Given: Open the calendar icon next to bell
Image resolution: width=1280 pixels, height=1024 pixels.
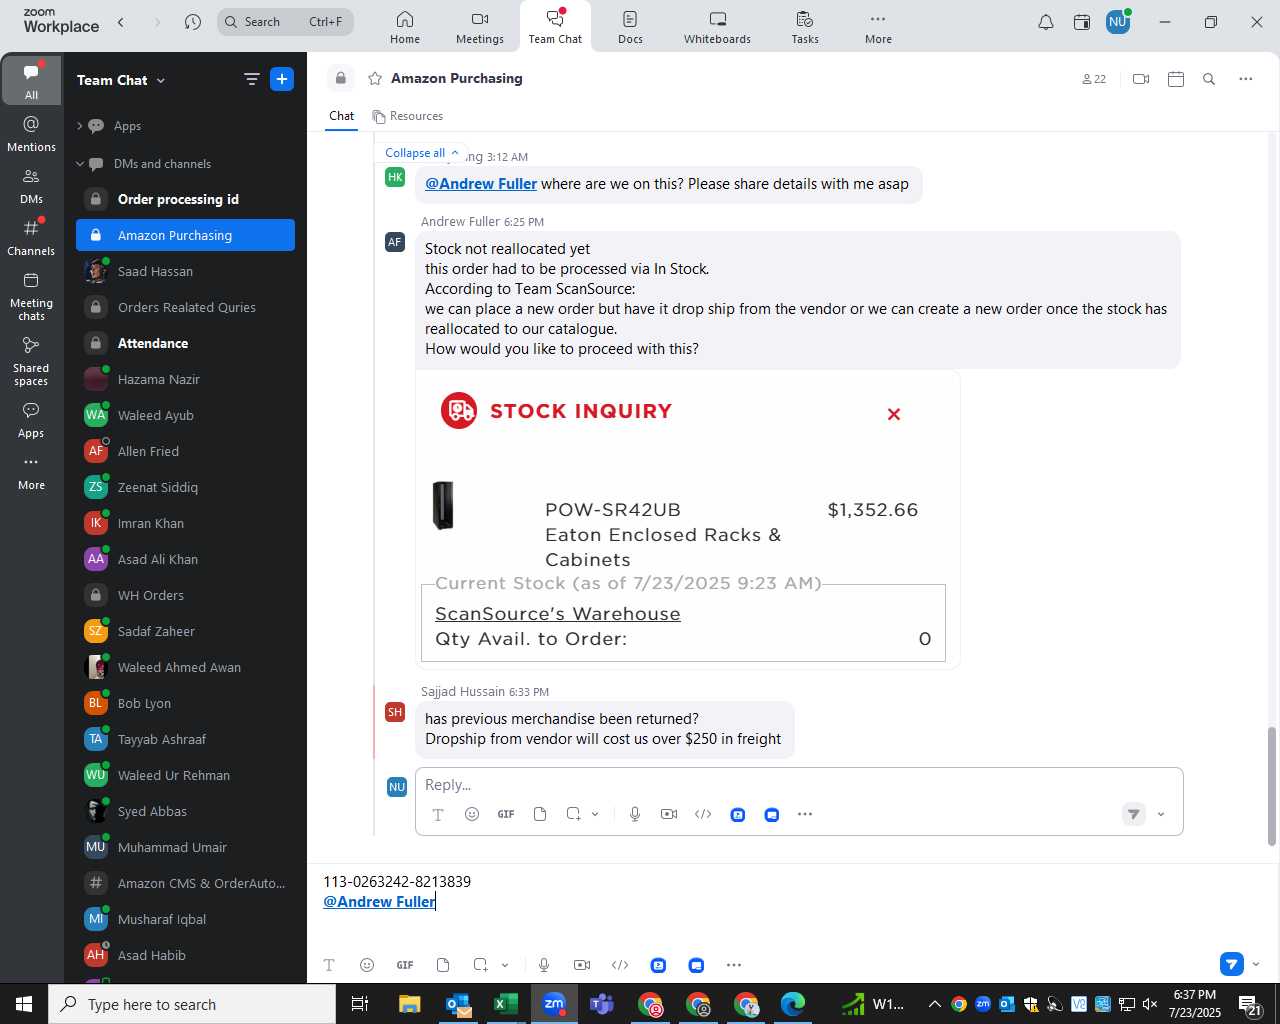Looking at the screenshot, I should coord(1082,22).
